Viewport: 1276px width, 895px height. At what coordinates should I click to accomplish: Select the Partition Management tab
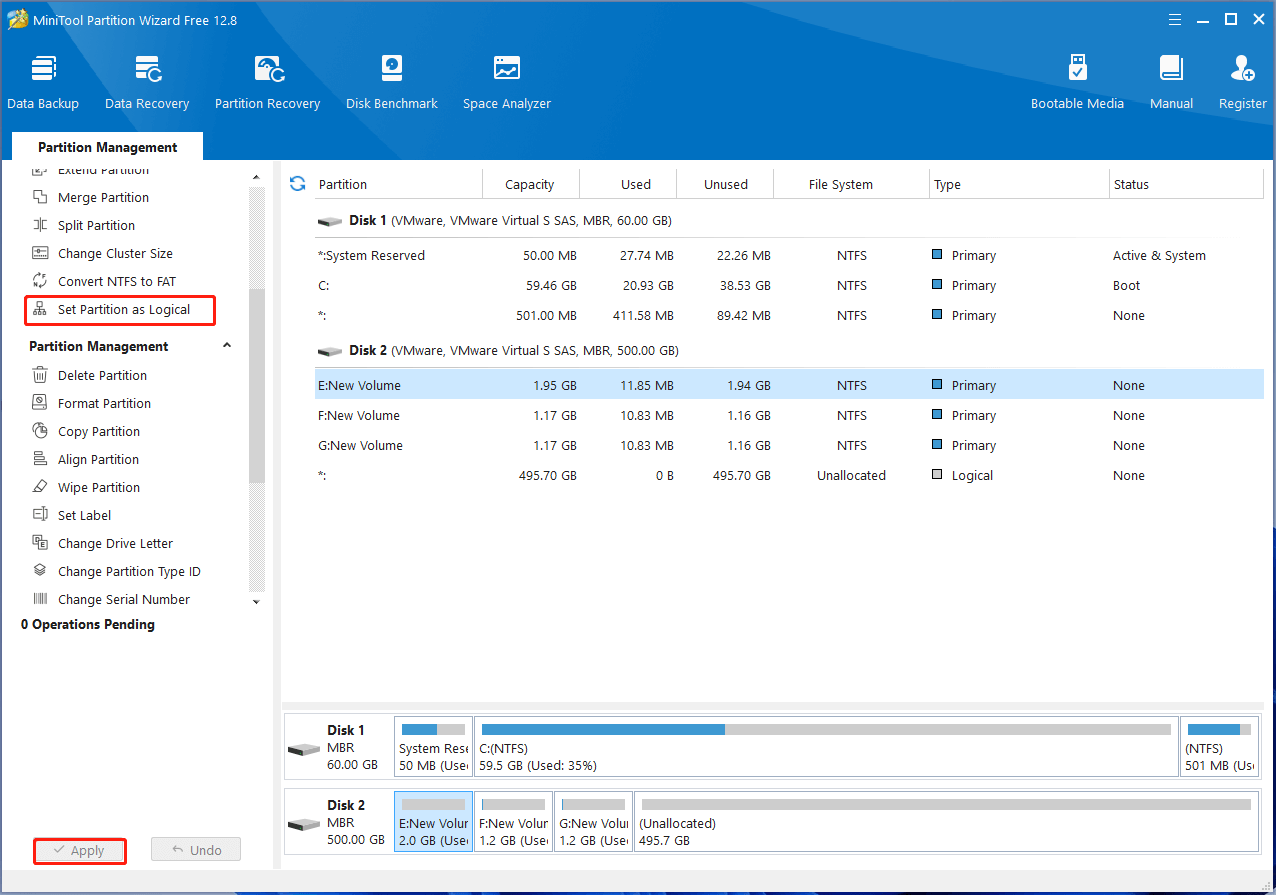click(x=108, y=147)
